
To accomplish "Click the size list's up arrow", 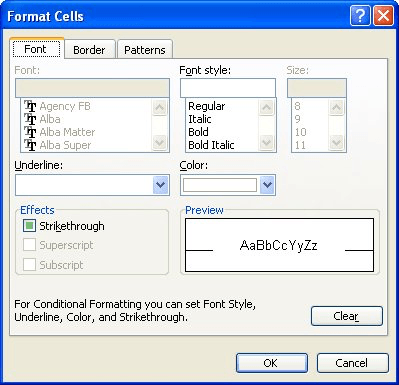I will (x=336, y=107).
